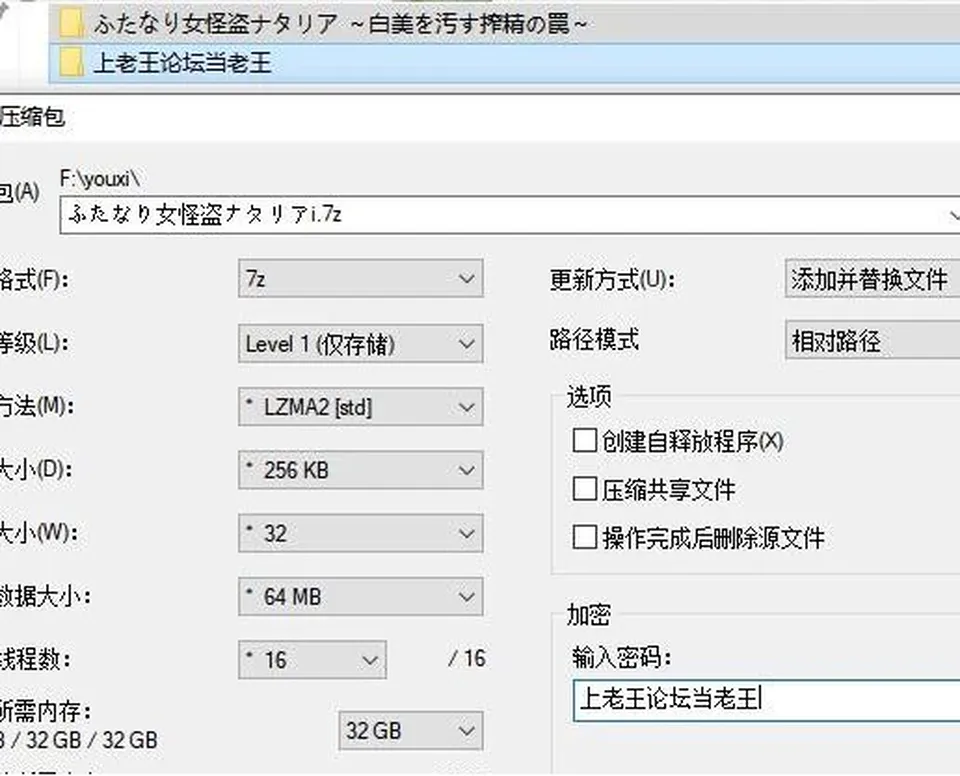Open the archive format 7z dropdown
This screenshot has width=960, height=776.
tap(361, 279)
